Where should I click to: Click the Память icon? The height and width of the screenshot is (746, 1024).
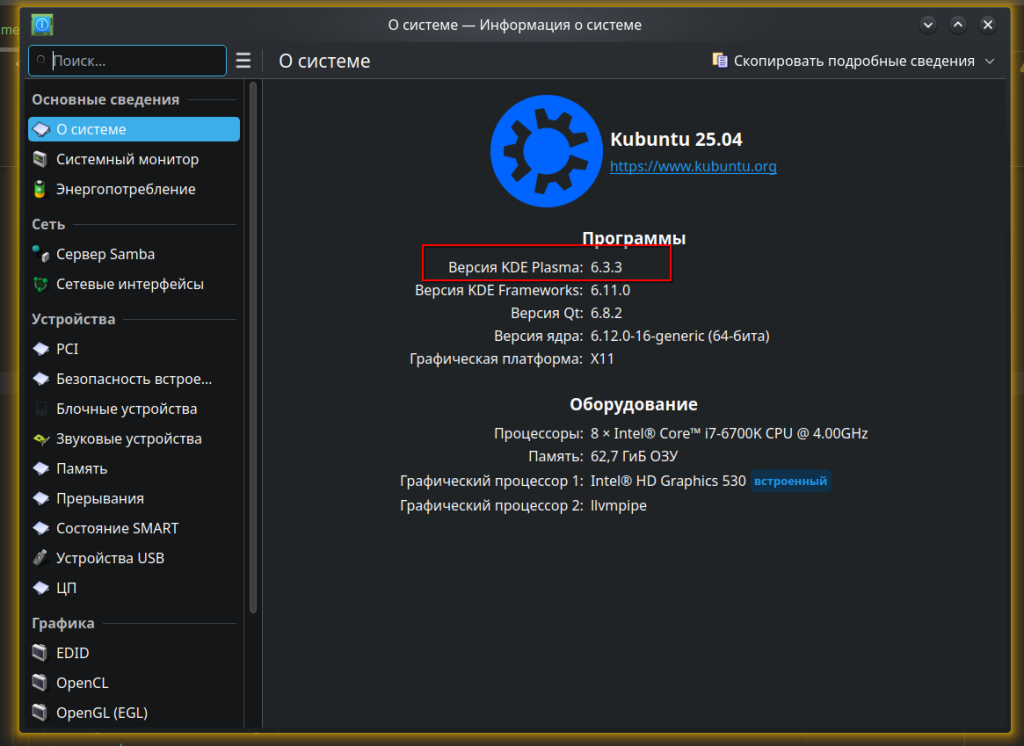point(40,468)
